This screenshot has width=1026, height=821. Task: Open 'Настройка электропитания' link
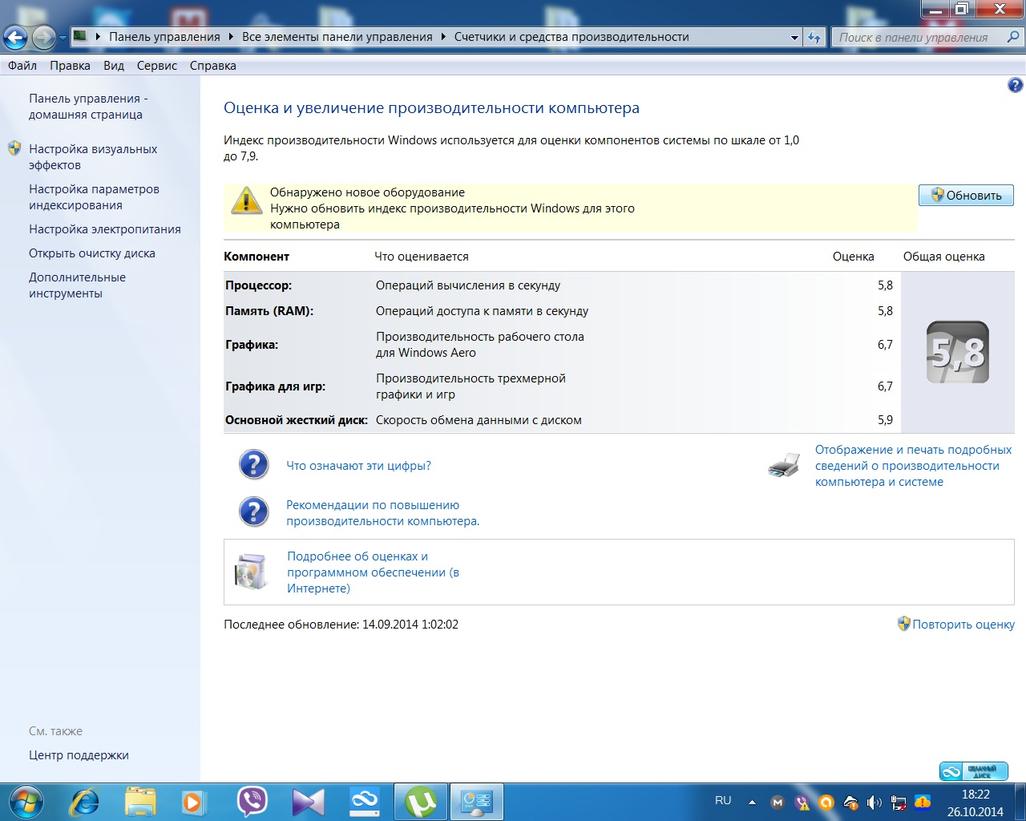tap(105, 229)
